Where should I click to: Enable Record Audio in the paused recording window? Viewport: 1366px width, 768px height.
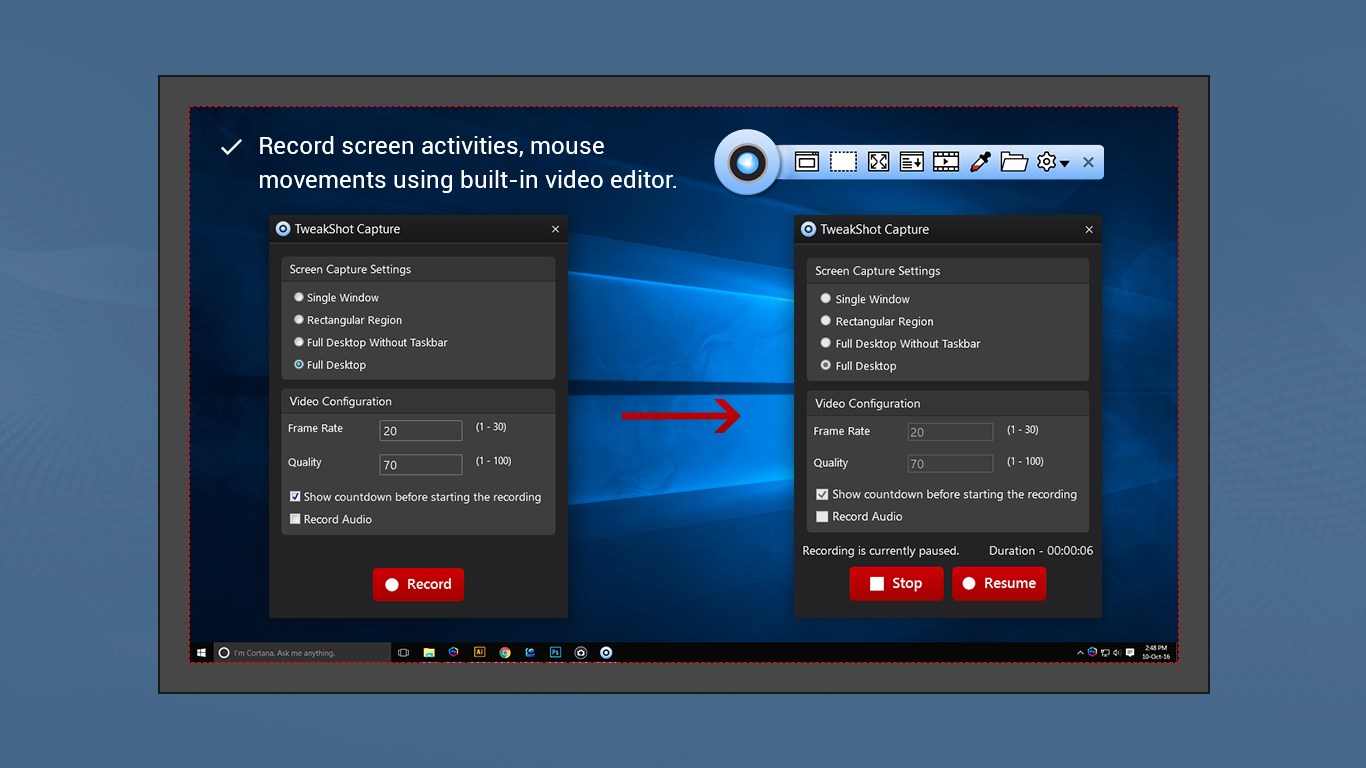[822, 516]
